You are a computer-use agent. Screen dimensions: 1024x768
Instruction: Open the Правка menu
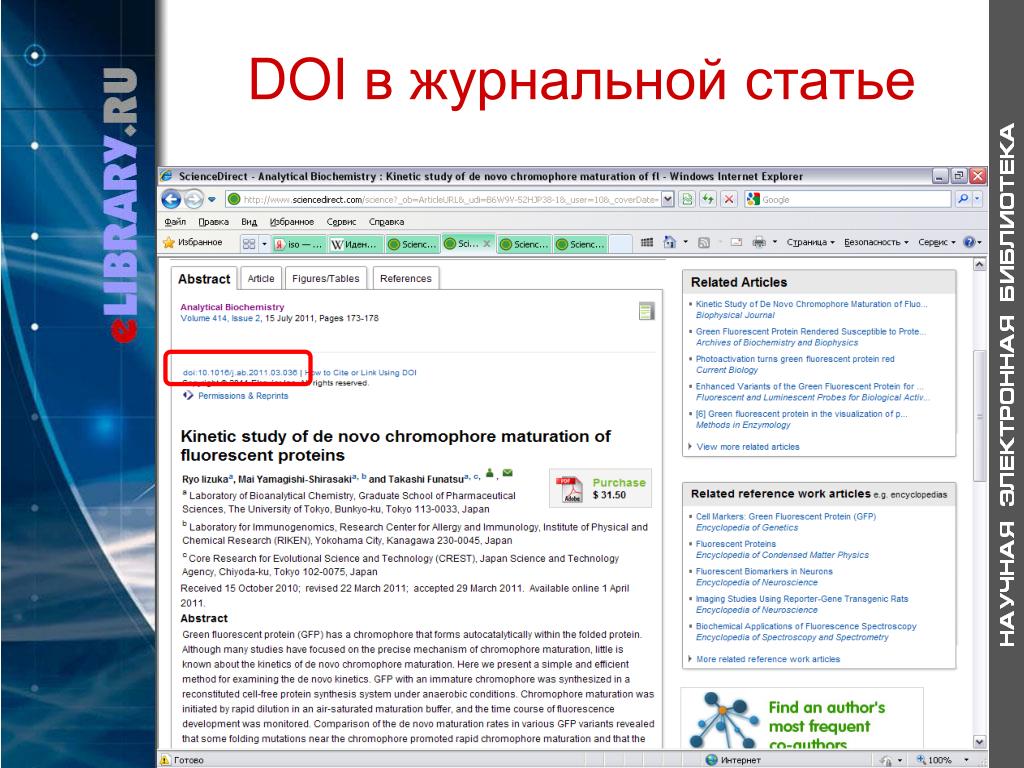[214, 222]
